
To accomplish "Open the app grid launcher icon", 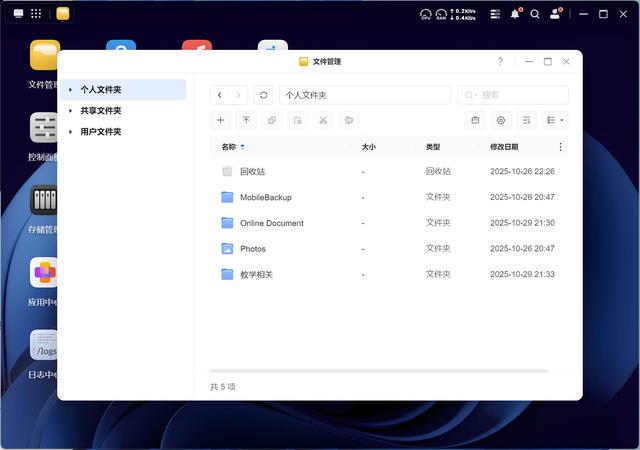I will click(x=36, y=14).
